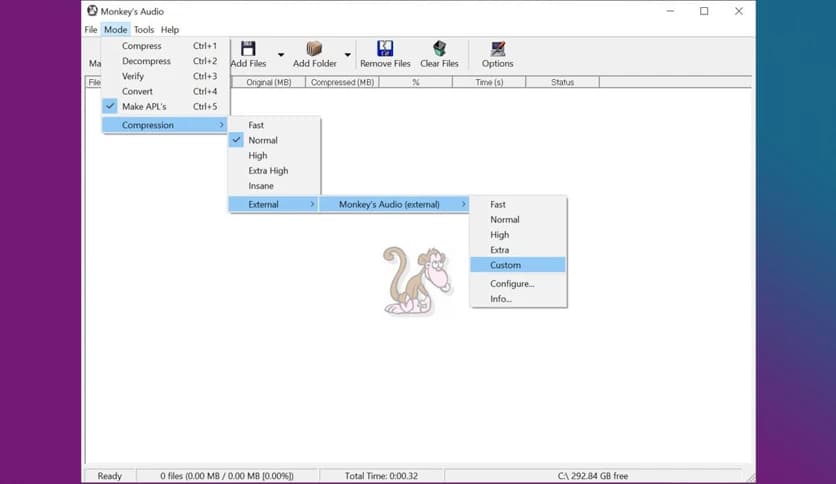836x484 pixels.
Task: Select High in the external encoder submenu
Action: [x=518, y=235]
